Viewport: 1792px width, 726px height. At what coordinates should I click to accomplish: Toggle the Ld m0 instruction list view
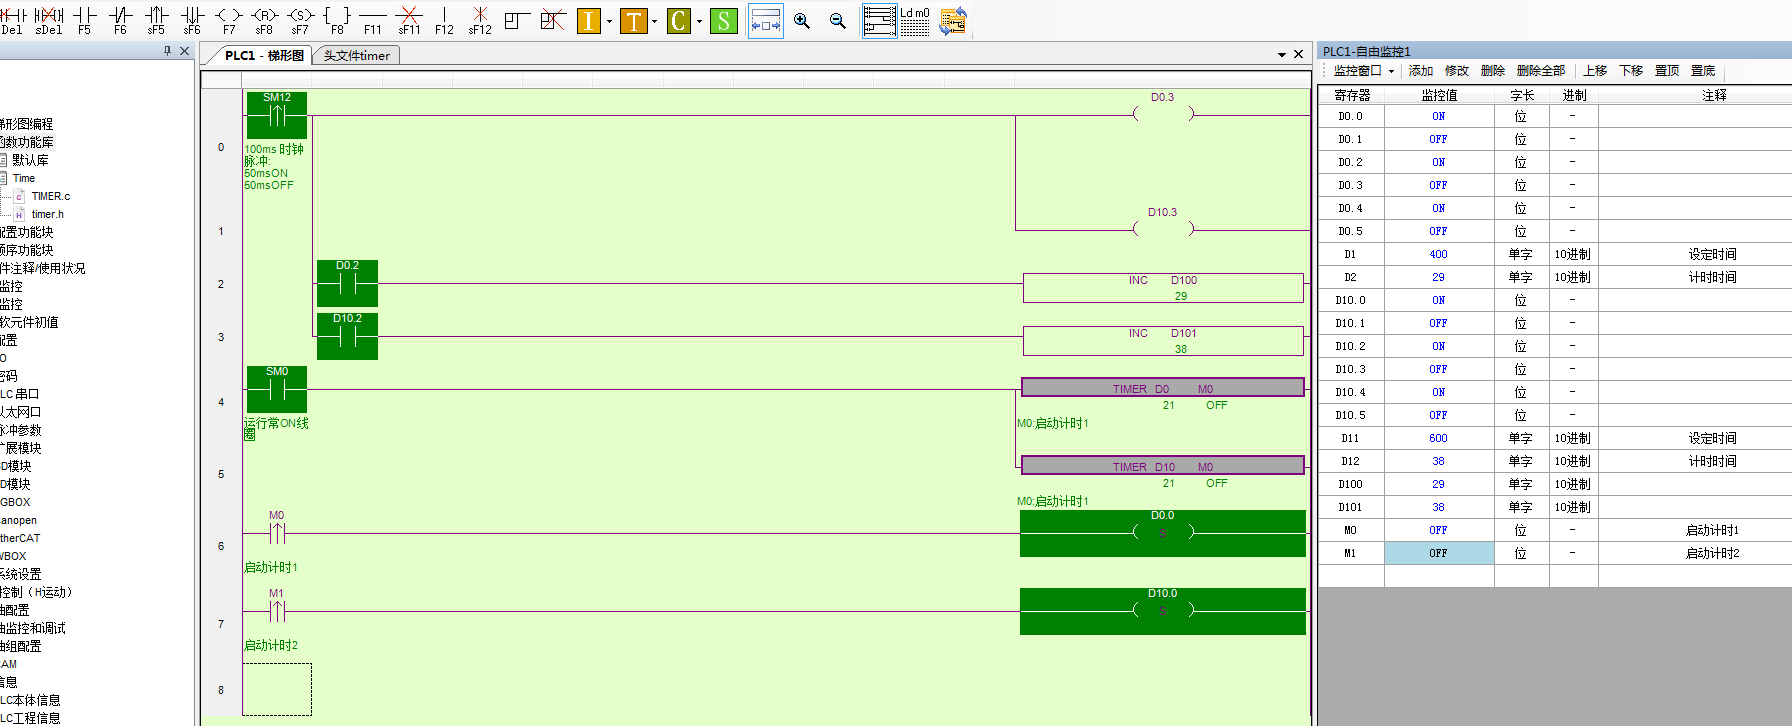(x=914, y=21)
